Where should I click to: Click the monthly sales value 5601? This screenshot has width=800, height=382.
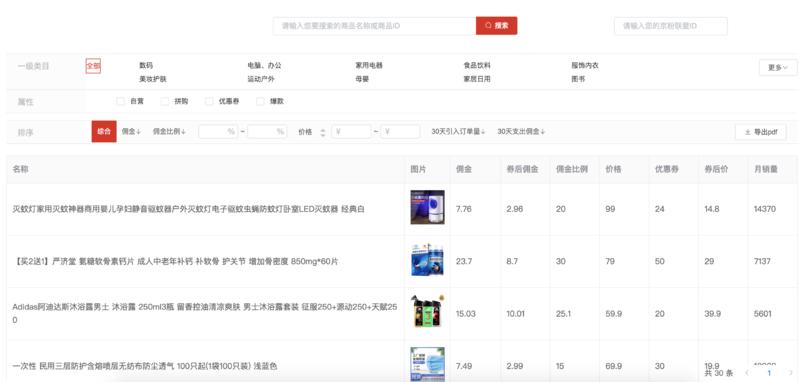(763, 314)
